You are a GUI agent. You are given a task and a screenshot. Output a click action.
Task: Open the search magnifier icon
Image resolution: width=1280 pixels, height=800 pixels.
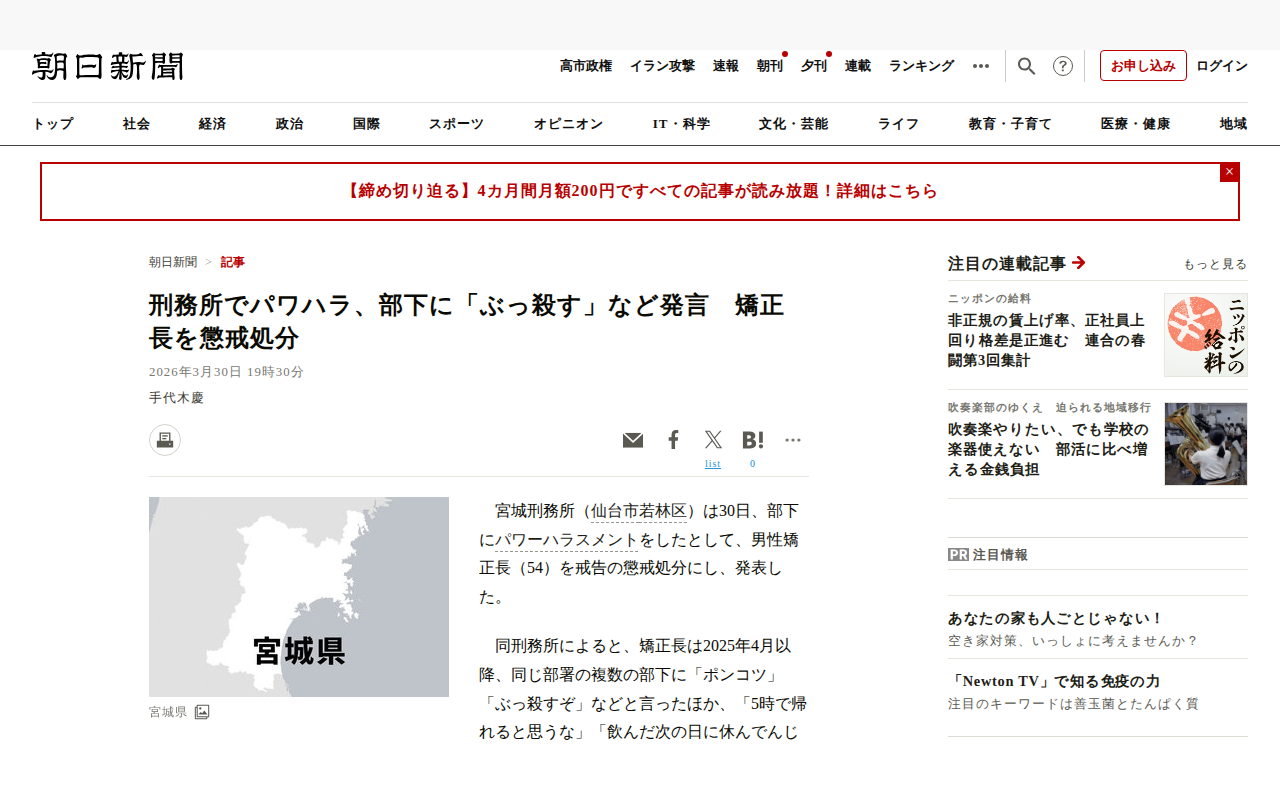coord(1026,66)
